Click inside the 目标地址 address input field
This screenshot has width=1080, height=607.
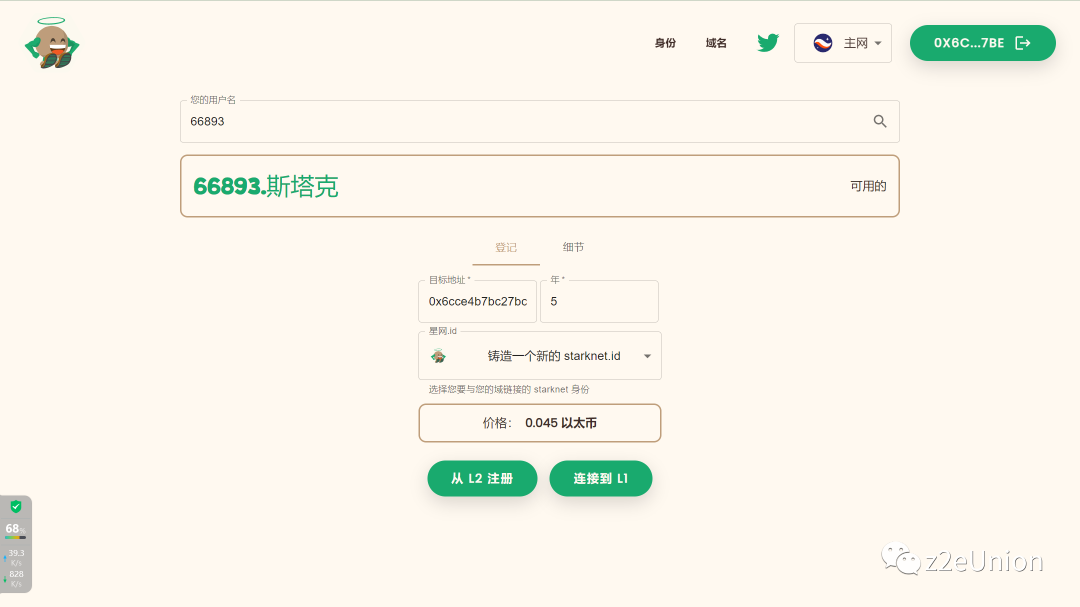478,301
